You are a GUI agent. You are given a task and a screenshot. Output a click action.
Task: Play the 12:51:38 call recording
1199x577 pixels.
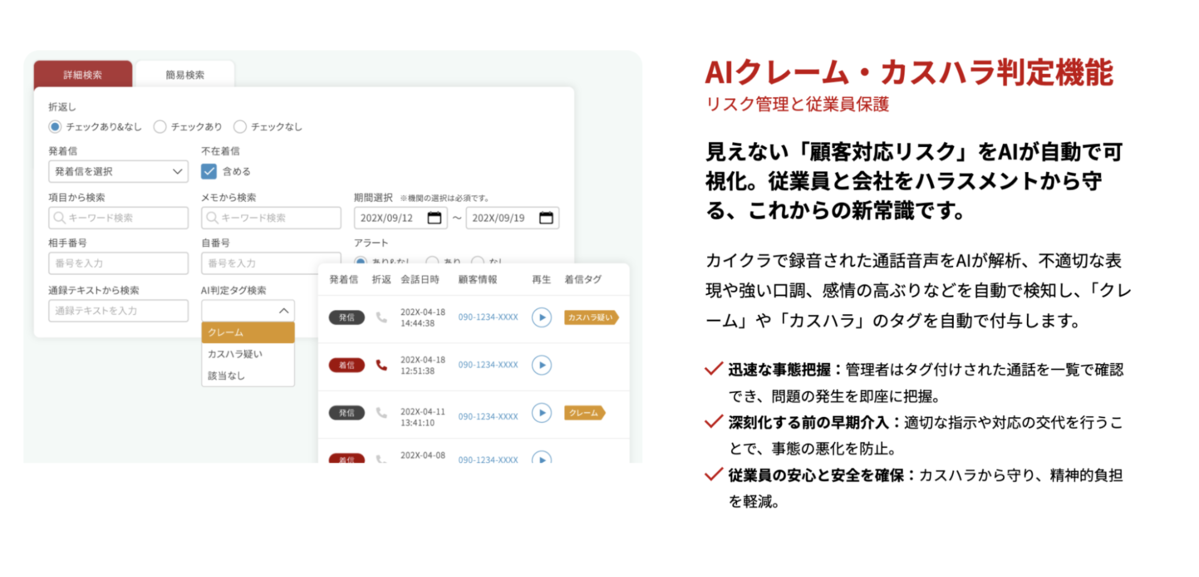(541, 365)
